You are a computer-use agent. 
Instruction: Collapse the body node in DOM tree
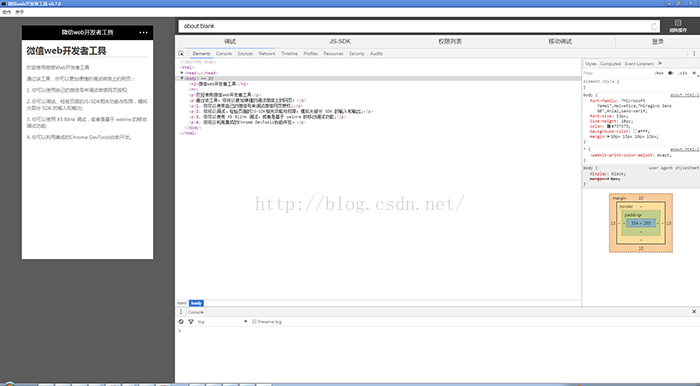tap(182, 78)
